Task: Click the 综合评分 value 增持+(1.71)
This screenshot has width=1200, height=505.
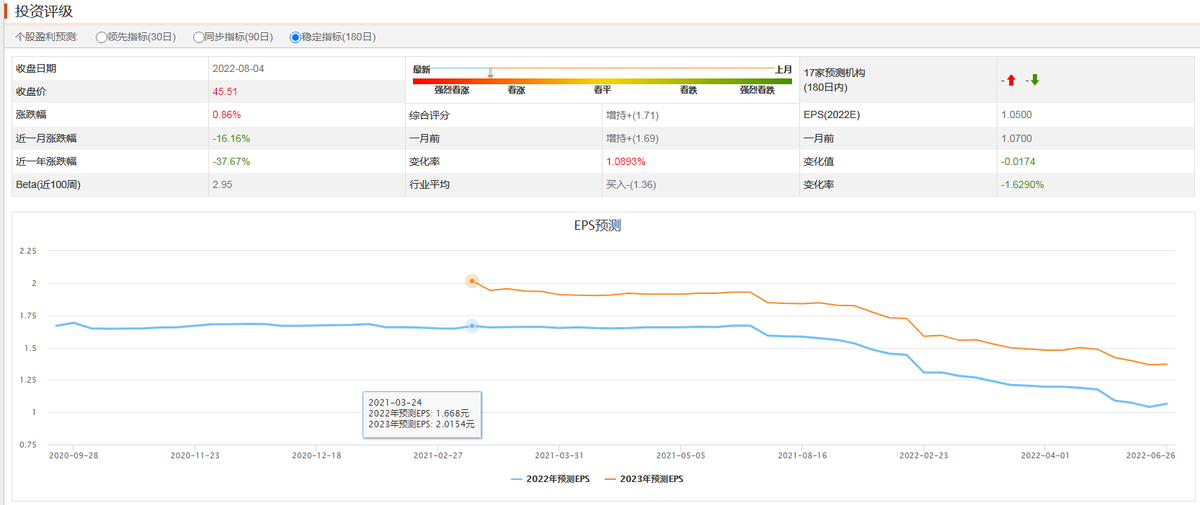Action: point(632,115)
